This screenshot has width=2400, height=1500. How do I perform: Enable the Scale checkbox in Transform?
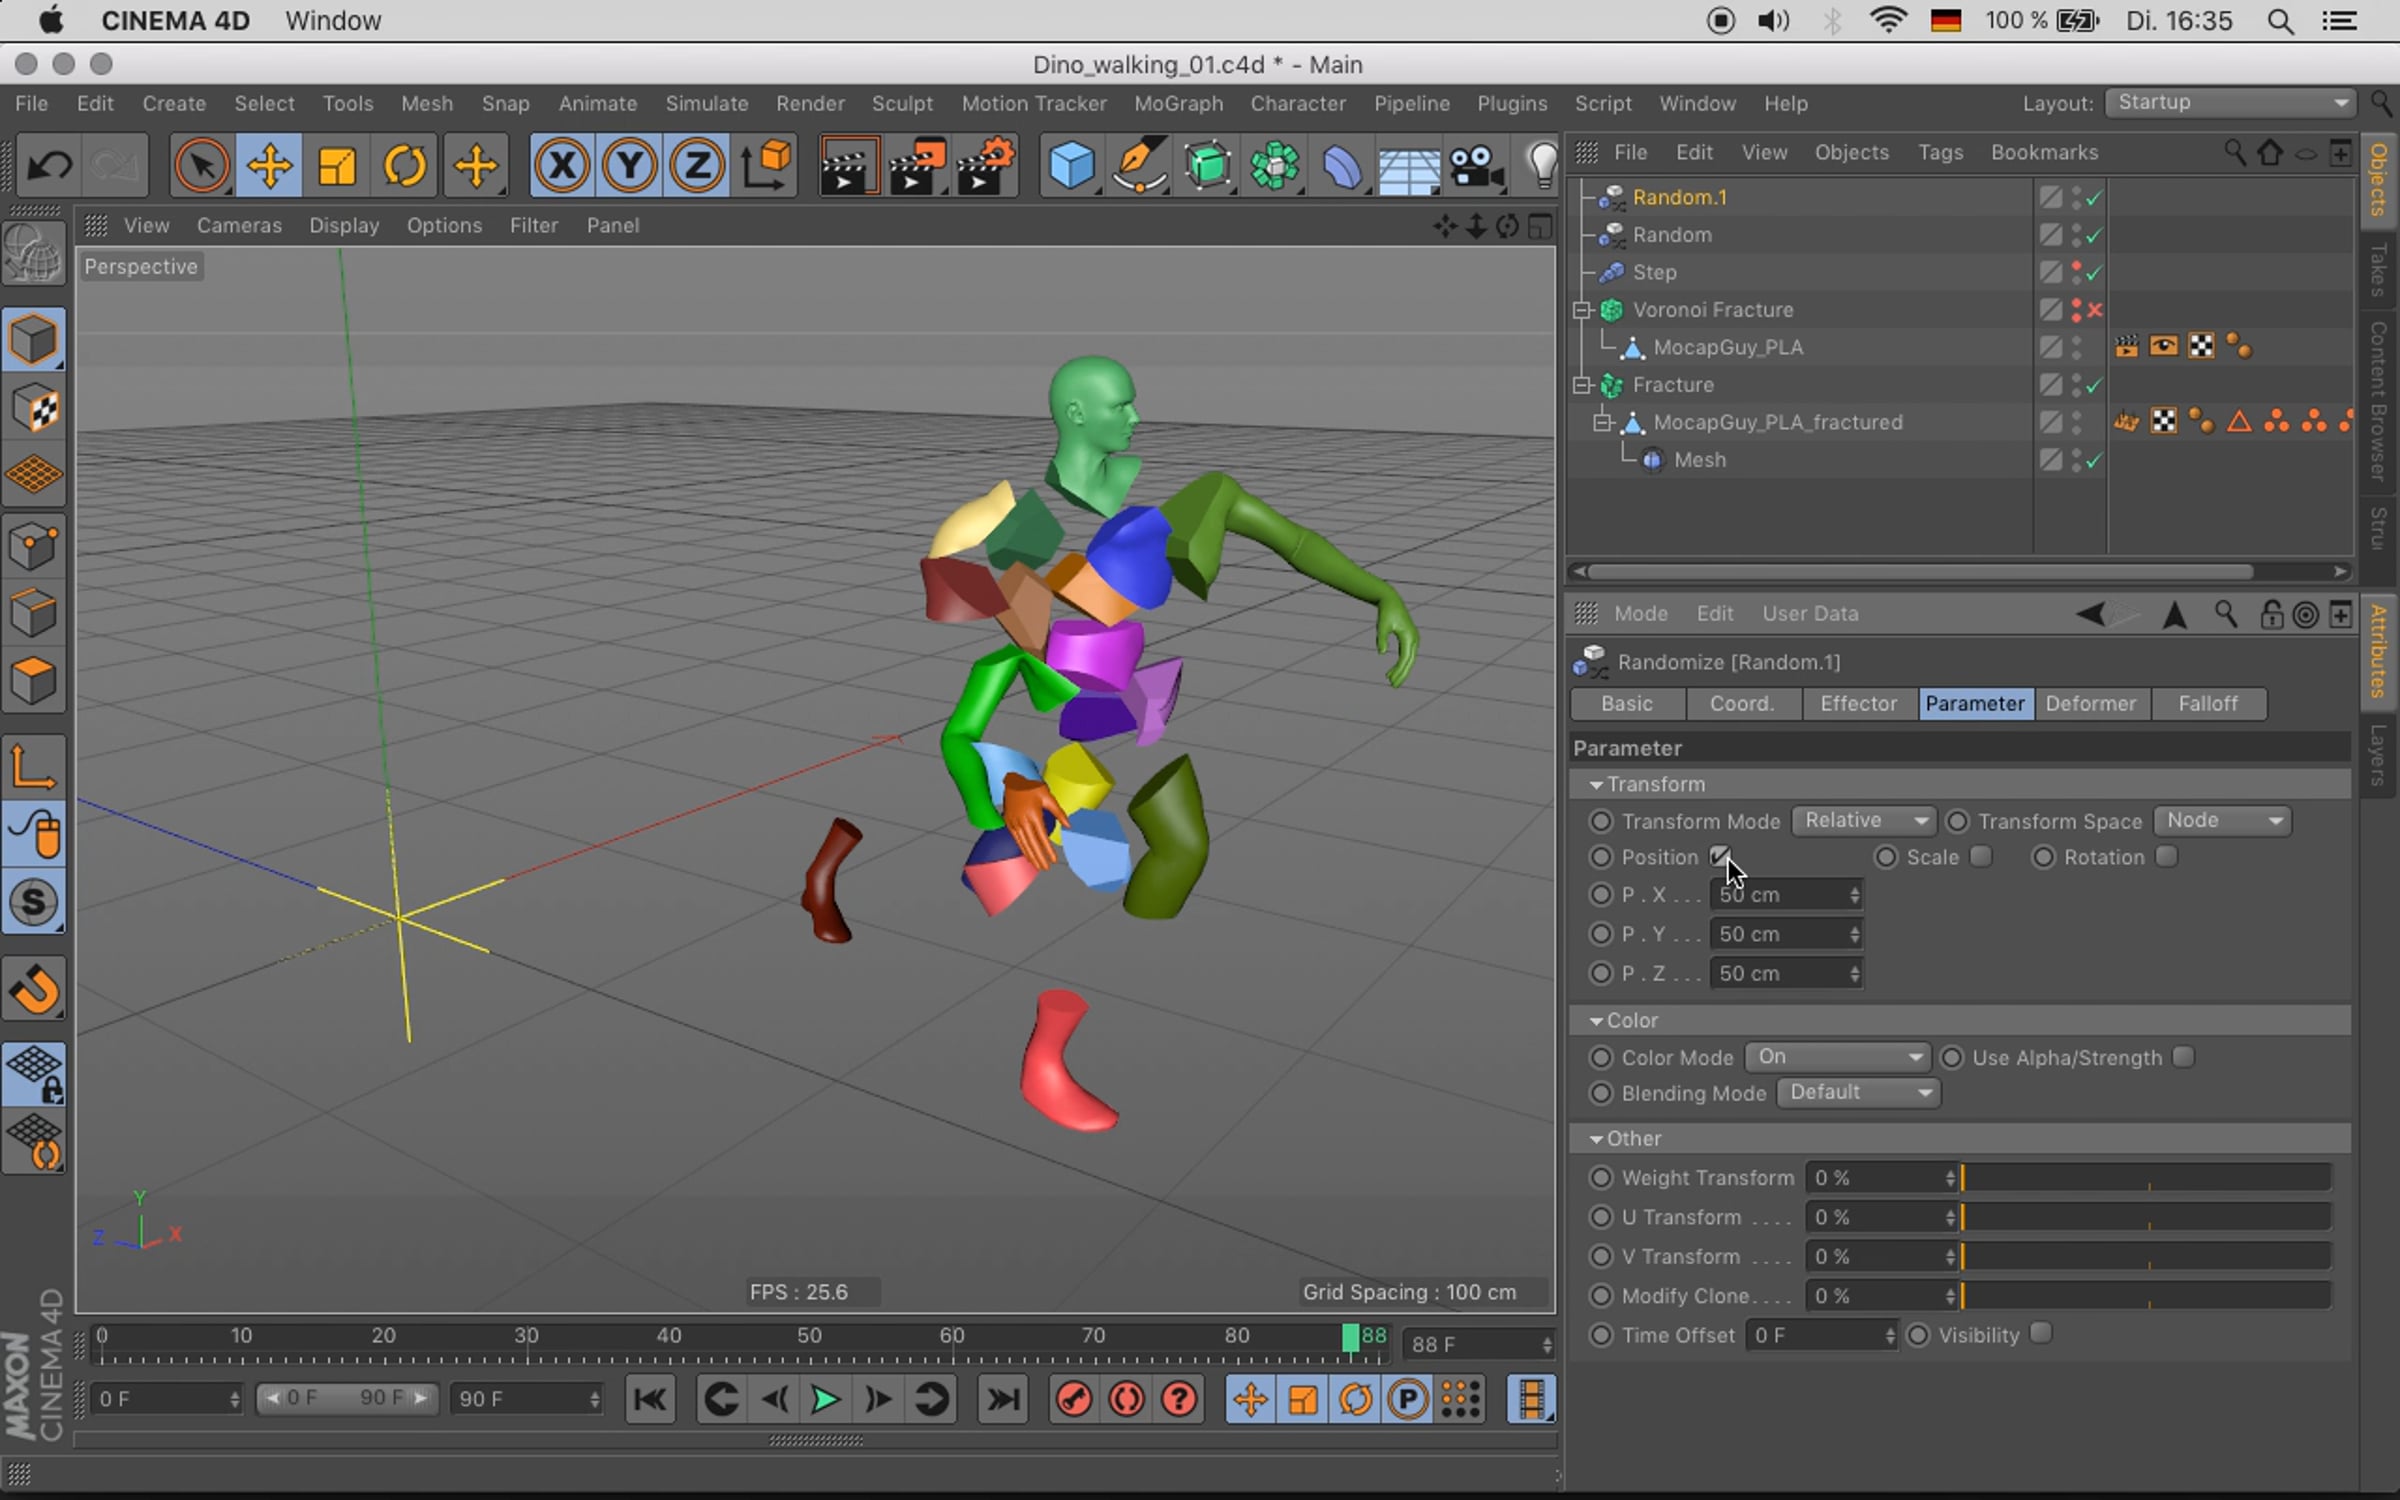point(1980,857)
